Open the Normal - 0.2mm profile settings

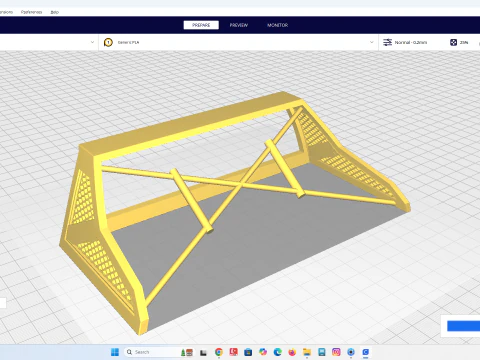coord(411,42)
